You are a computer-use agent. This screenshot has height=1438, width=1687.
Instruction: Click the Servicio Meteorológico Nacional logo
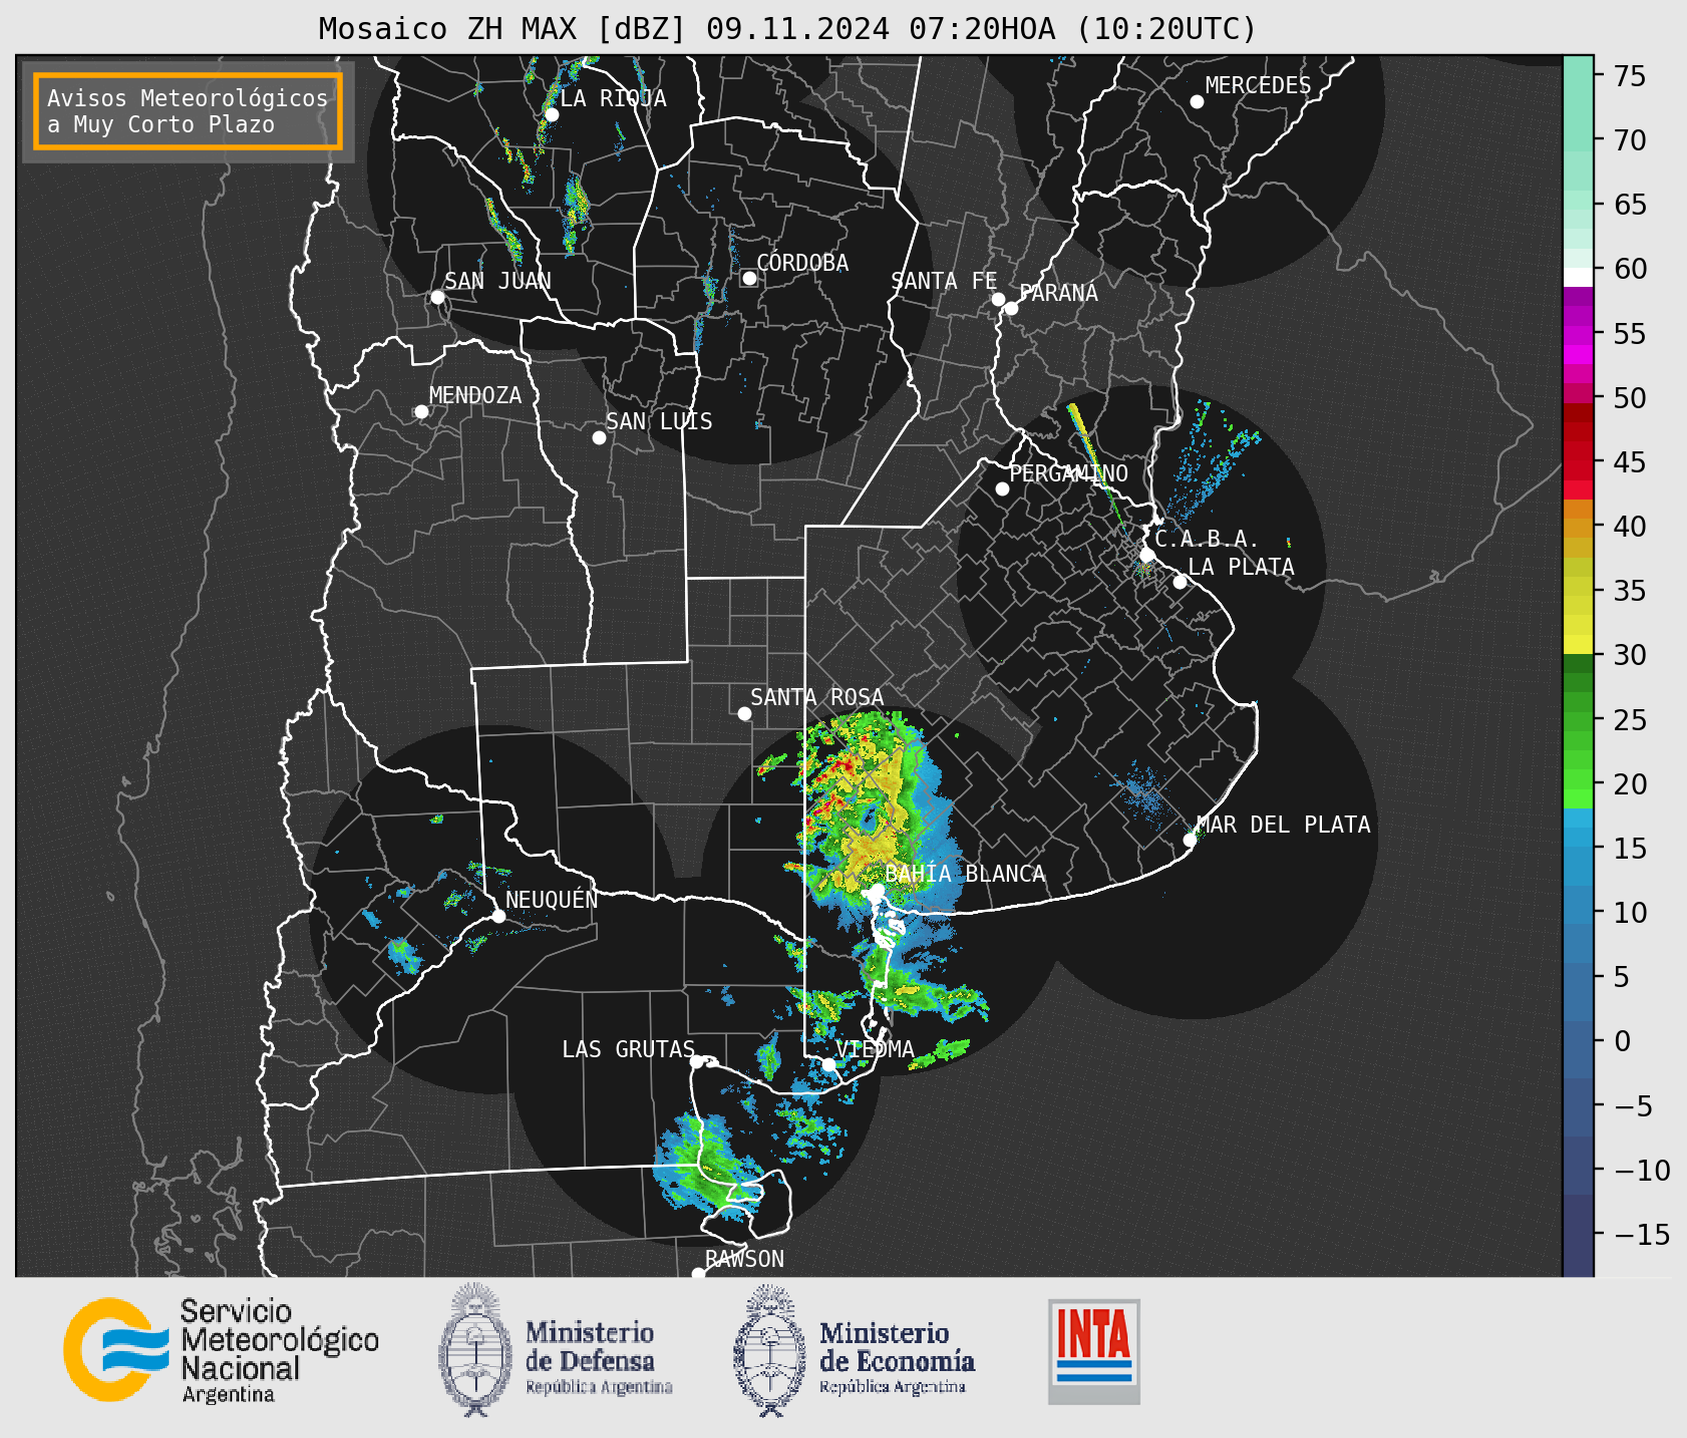coord(221,1350)
